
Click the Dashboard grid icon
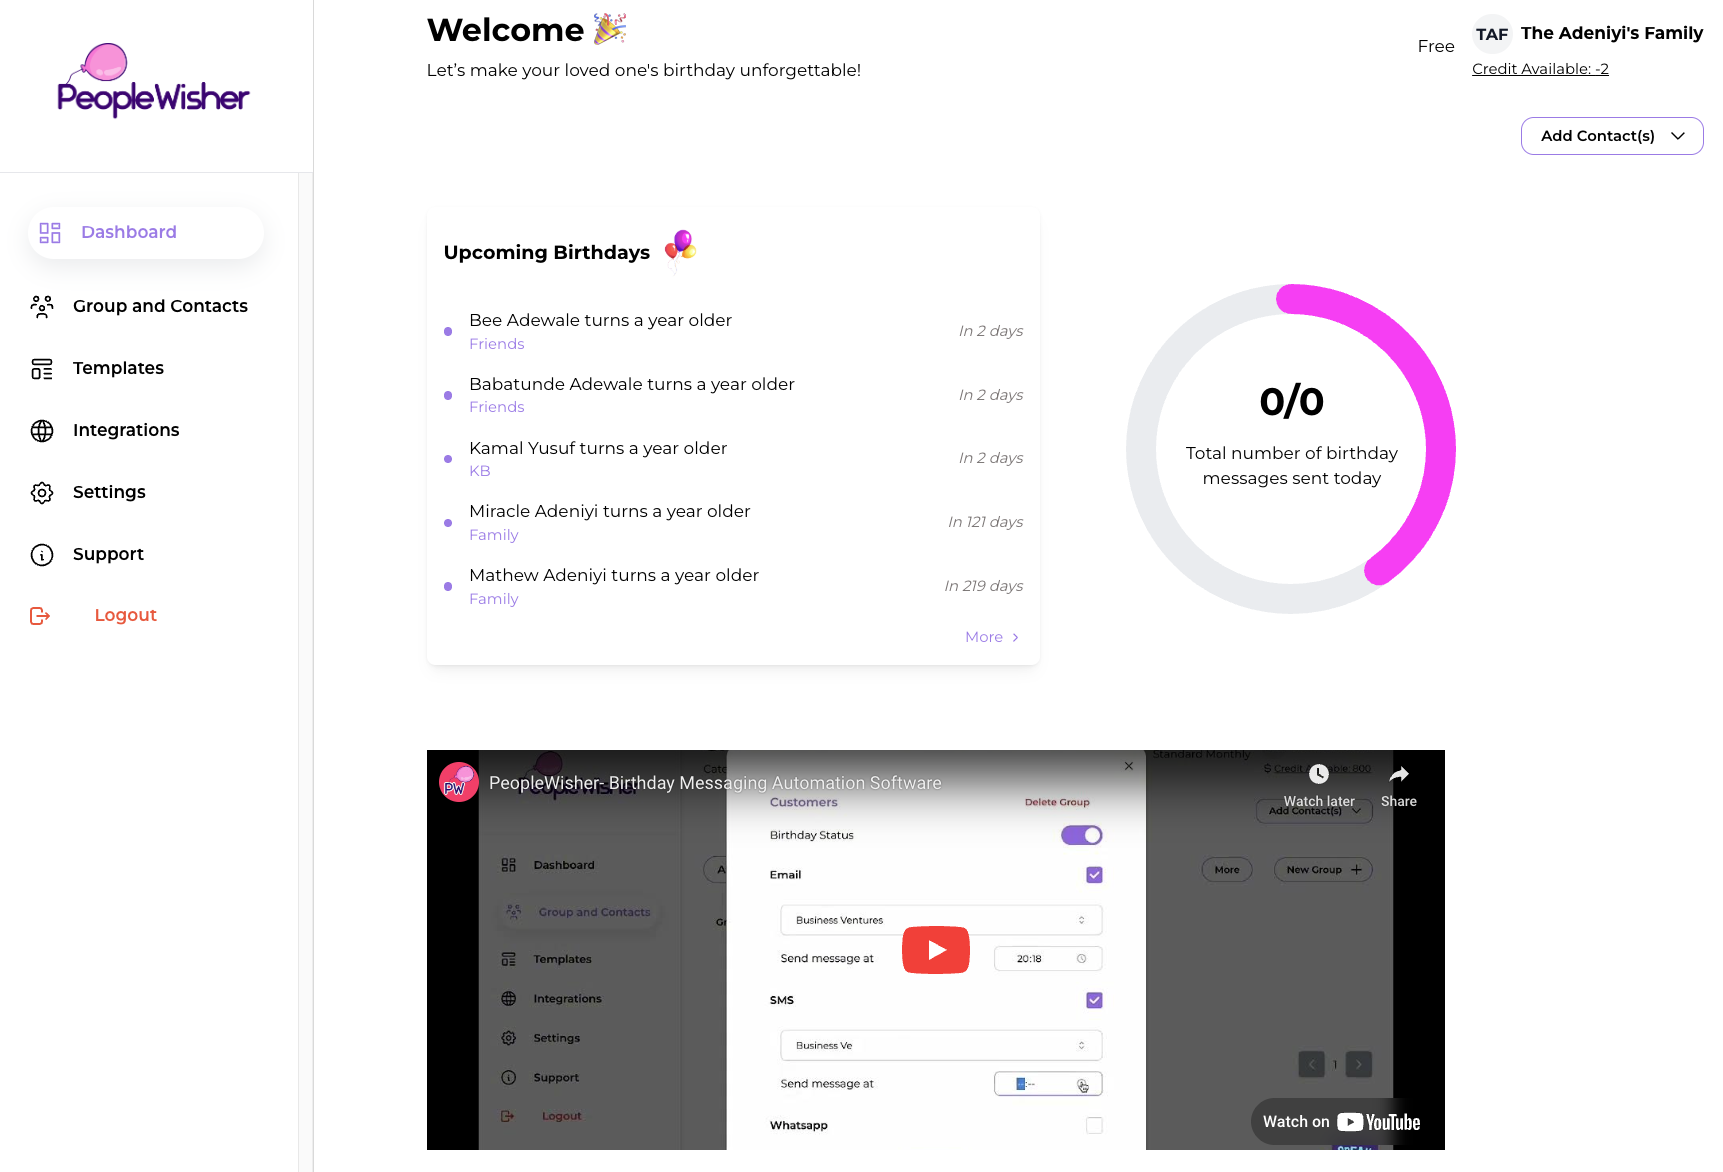(x=50, y=233)
